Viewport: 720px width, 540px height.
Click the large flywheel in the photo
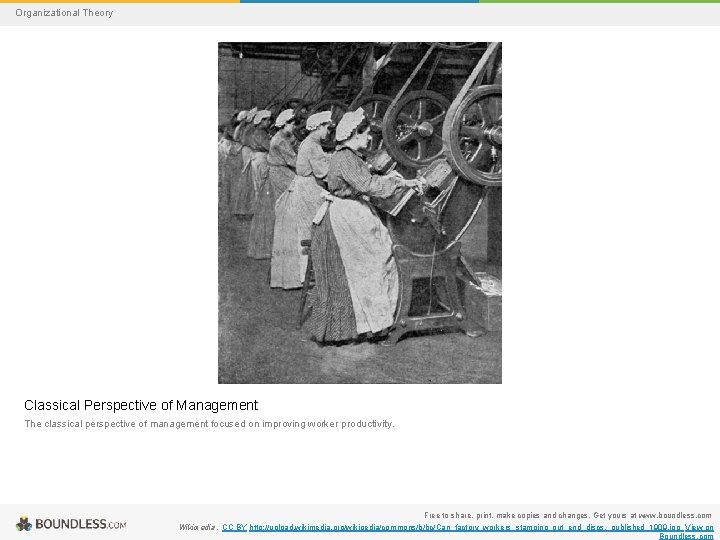tap(473, 135)
